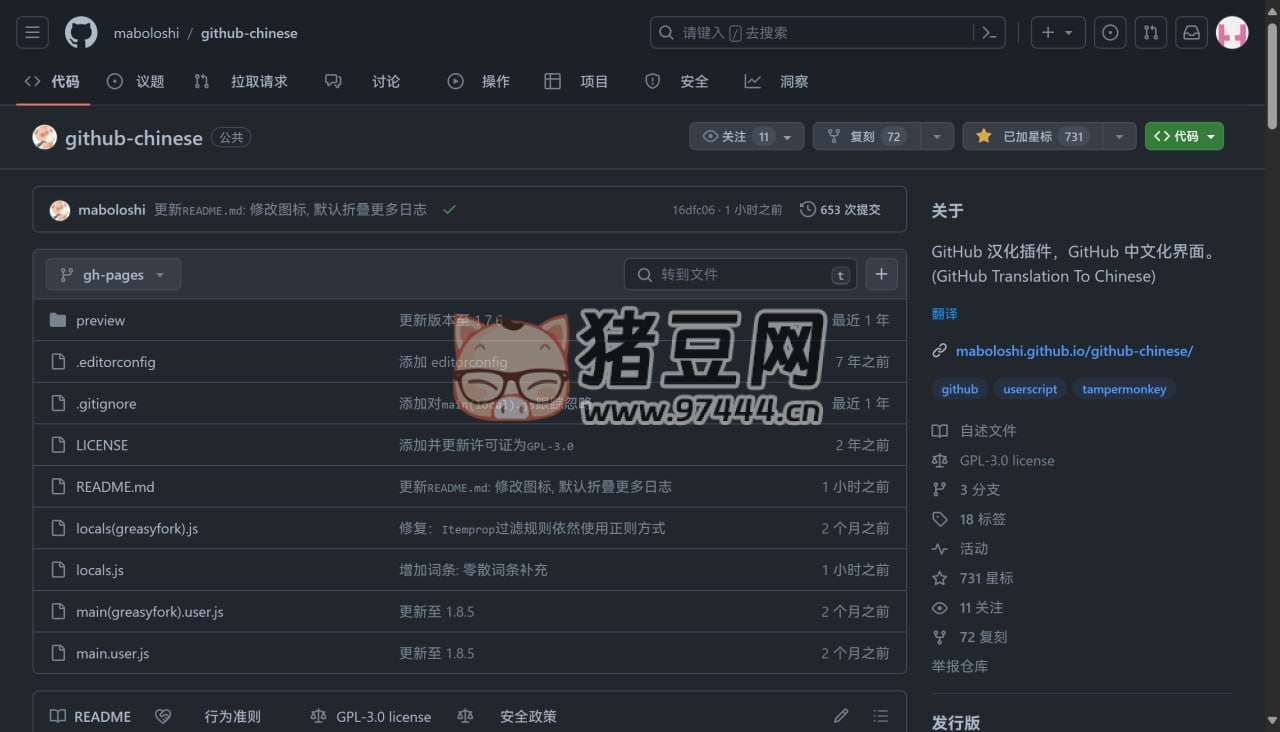1280x732 pixels.
Task: Edit README using the pencil icon
Action: [x=841, y=716]
